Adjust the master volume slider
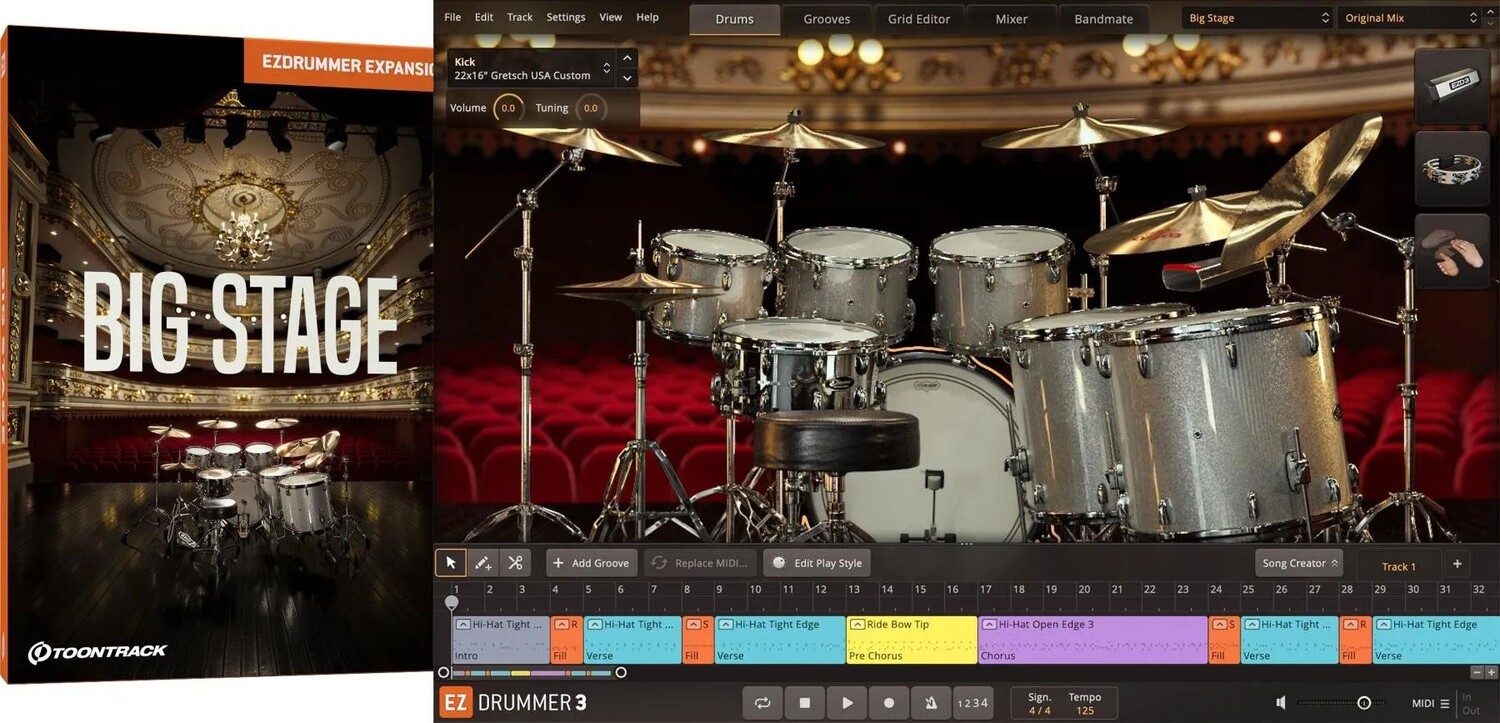1500x723 pixels. pyautogui.click(x=1363, y=703)
